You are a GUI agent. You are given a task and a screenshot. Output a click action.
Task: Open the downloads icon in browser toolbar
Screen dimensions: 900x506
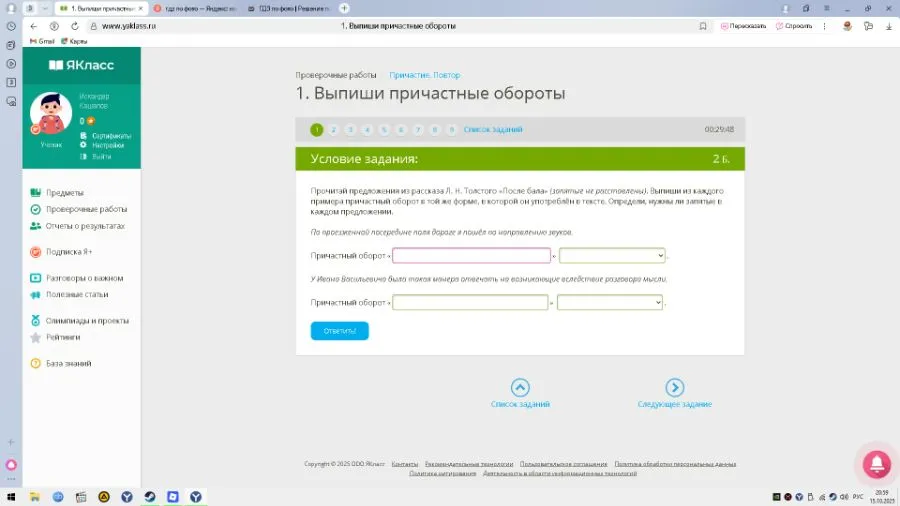(889, 26)
